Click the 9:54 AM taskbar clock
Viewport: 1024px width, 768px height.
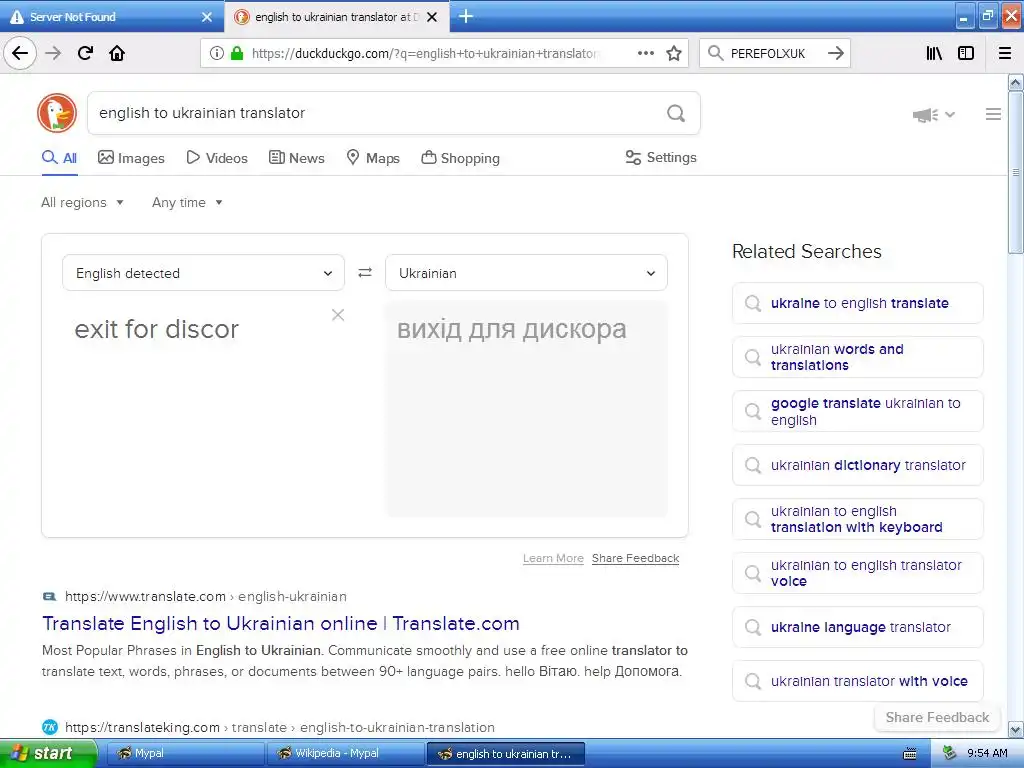click(987, 754)
